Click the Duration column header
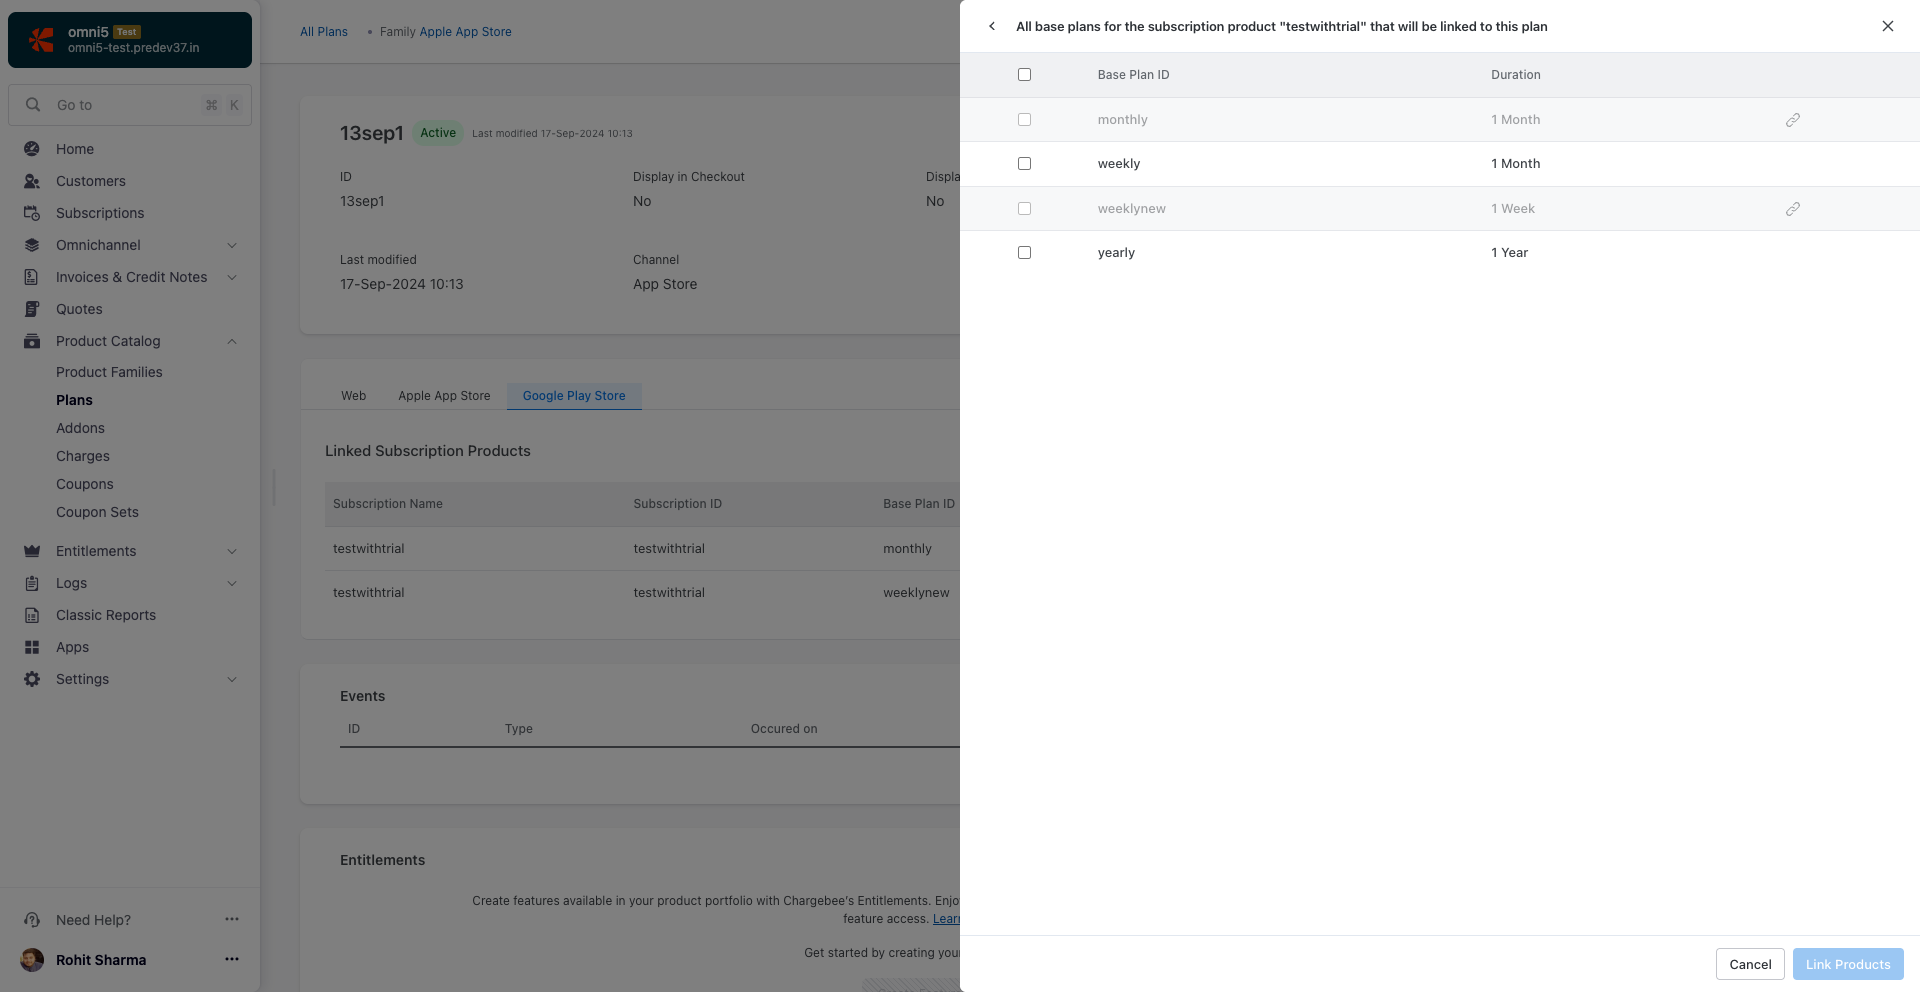Screen dimensions: 1920x992 tap(1515, 75)
